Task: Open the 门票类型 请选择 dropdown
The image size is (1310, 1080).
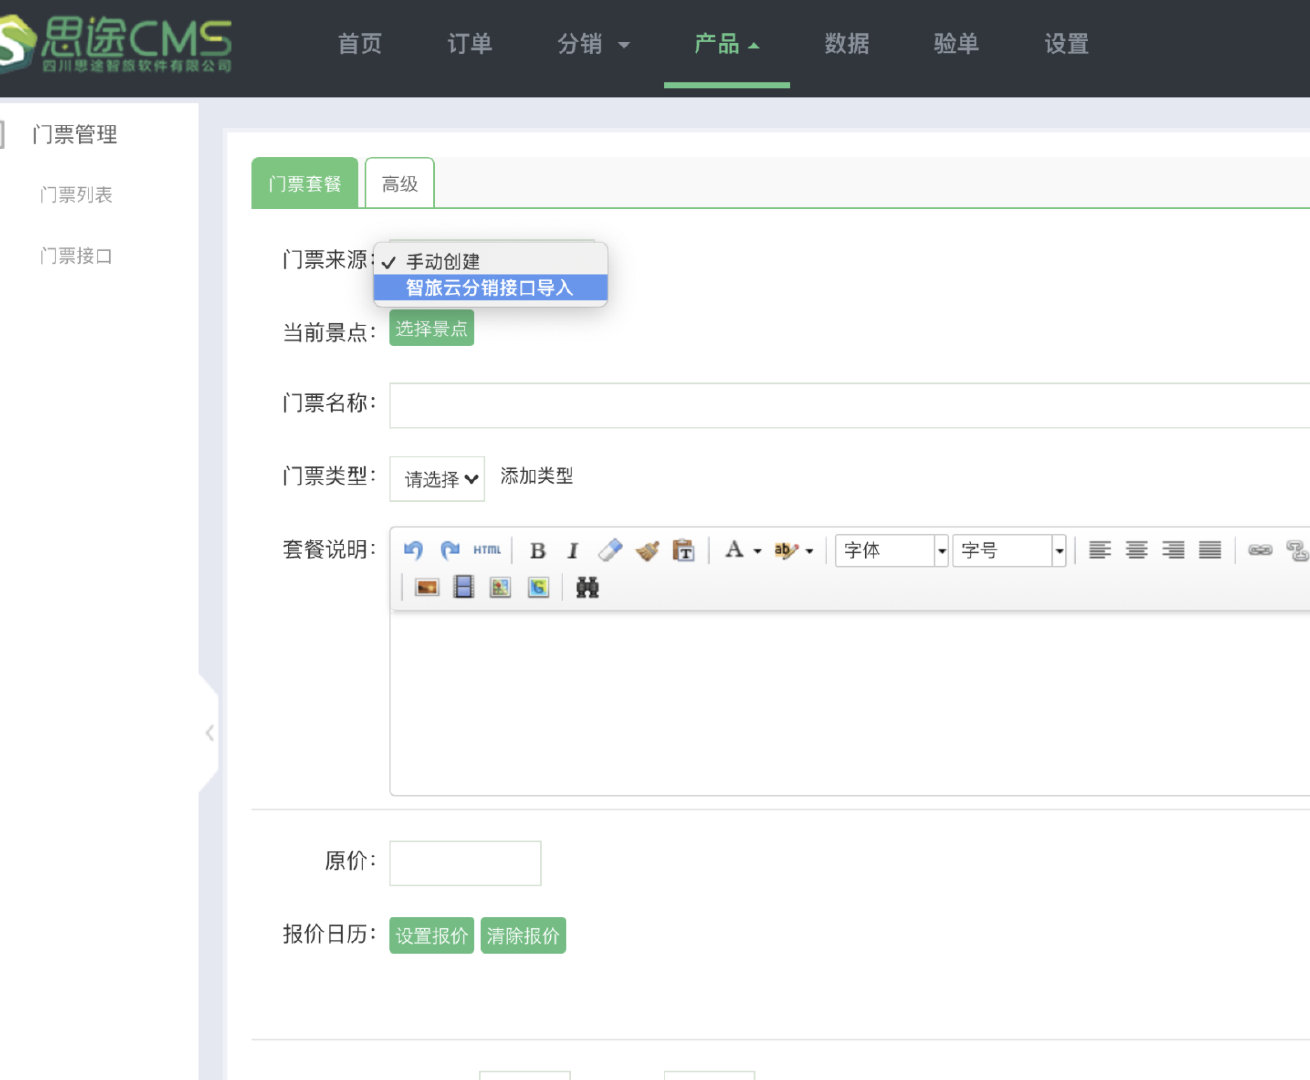Action: click(x=438, y=479)
